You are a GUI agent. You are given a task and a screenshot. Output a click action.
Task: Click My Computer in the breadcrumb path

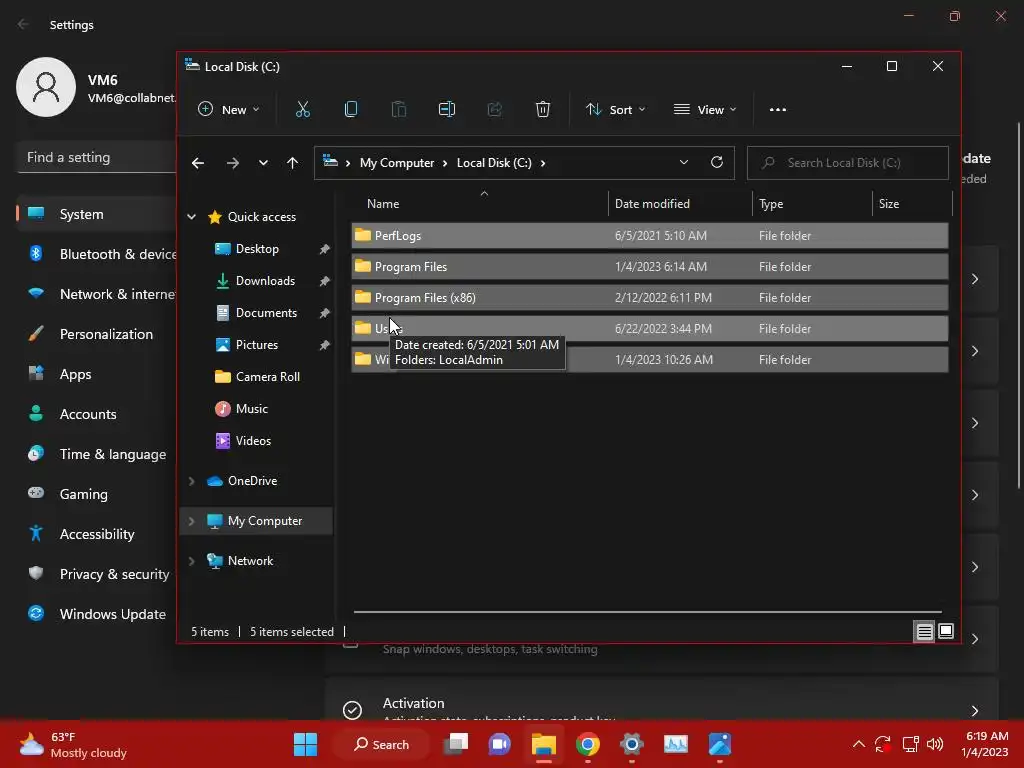point(397,163)
